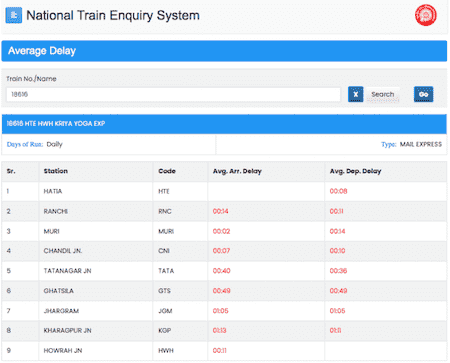The image size is (450, 363).
Task: Click the CNI station code
Action: (x=164, y=251)
